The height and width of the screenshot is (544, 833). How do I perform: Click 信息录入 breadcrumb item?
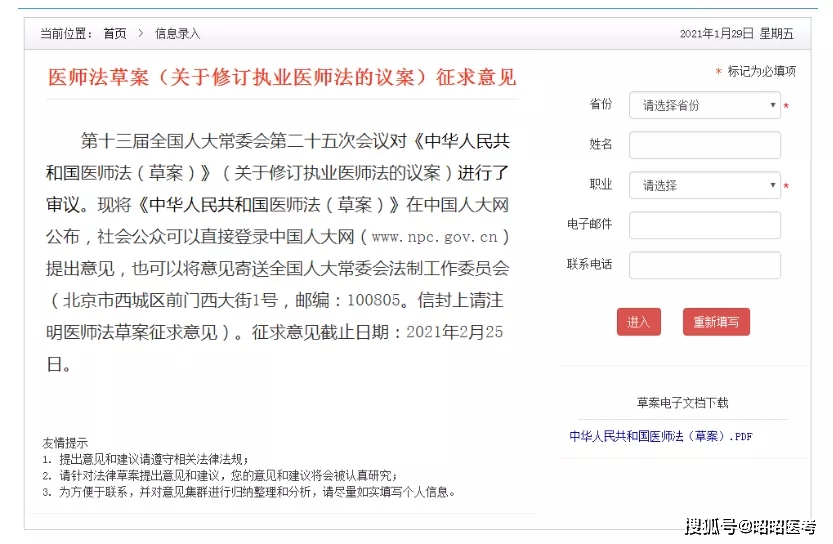coord(177,34)
